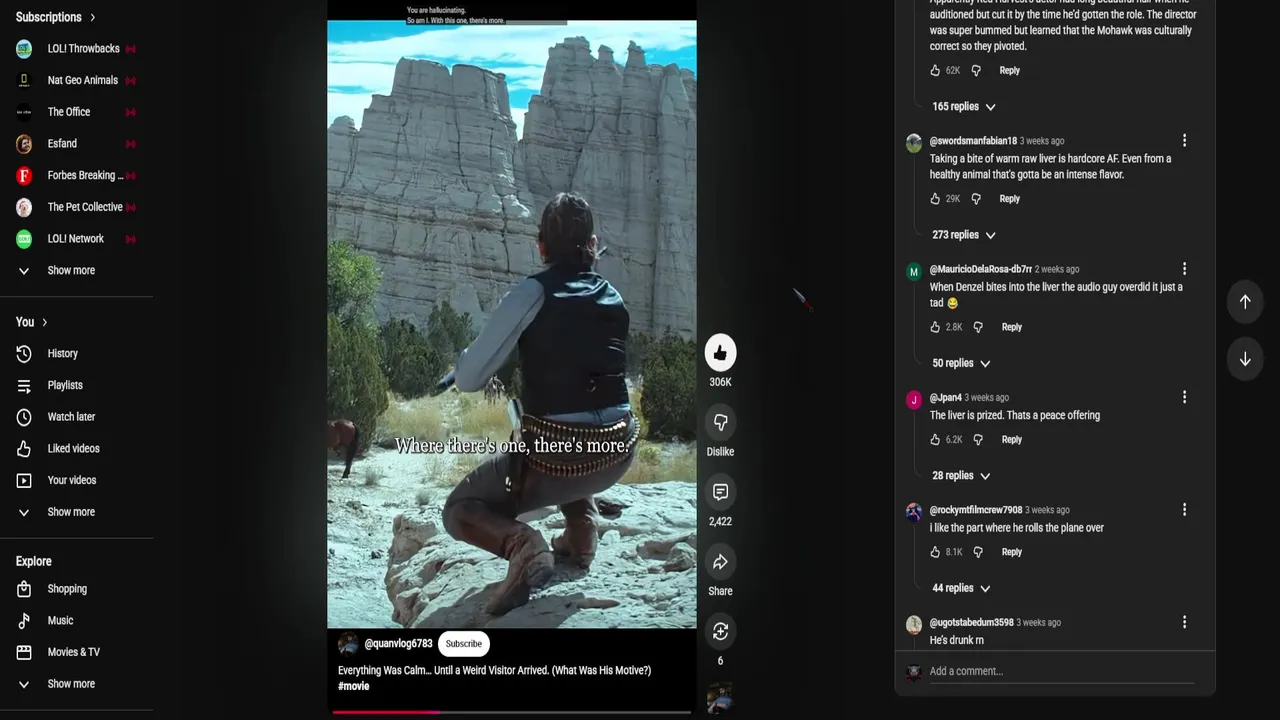1280x720 pixels.
Task: Like the plane comment with 8.1K likes
Action: [935, 552]
